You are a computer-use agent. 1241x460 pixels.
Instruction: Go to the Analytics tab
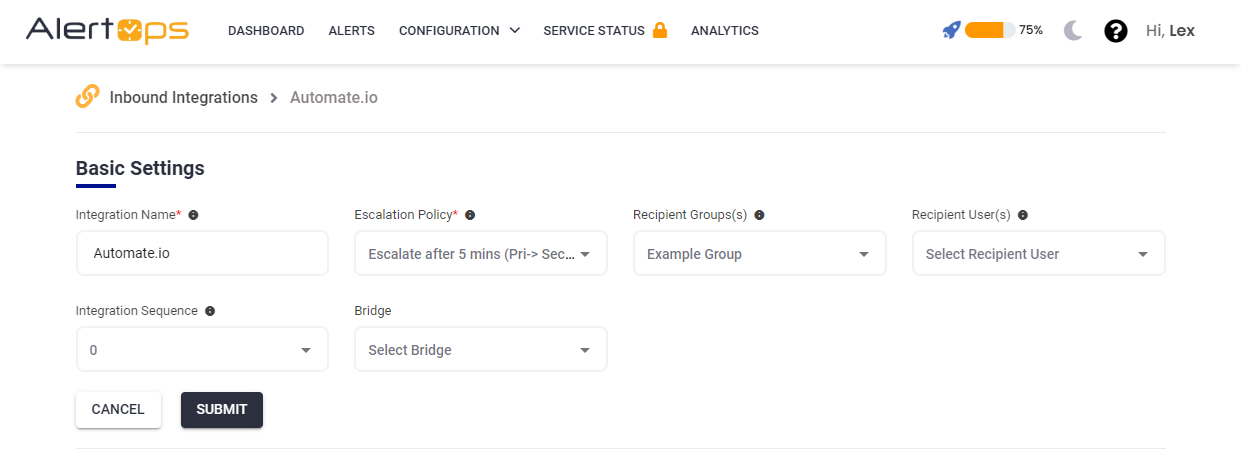point(724,31)
